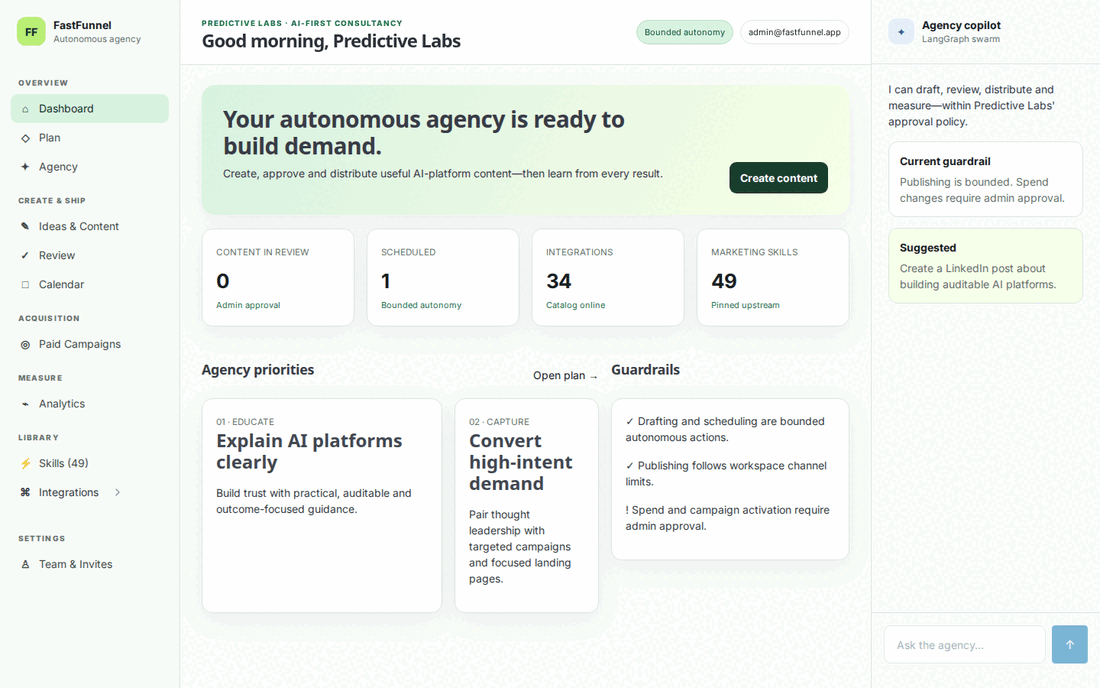The width and height of the screenshot is (1100, 688).
Task: Click the Calendar square icon
Action: pos(25,285)
